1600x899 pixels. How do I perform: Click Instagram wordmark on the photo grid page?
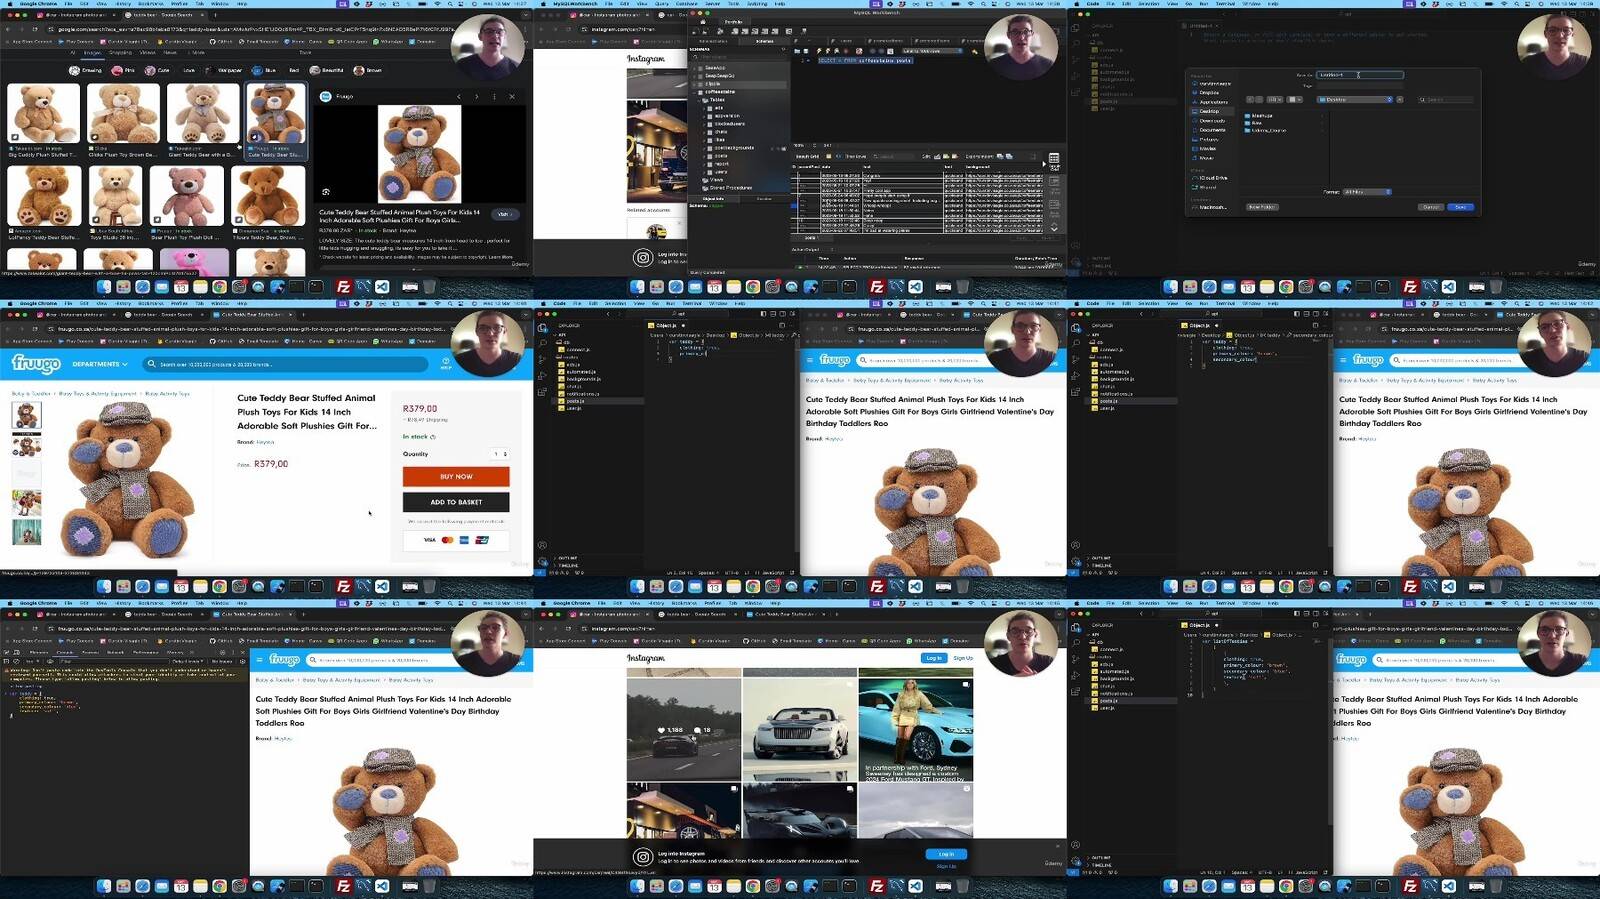click(x=646, y=658)
